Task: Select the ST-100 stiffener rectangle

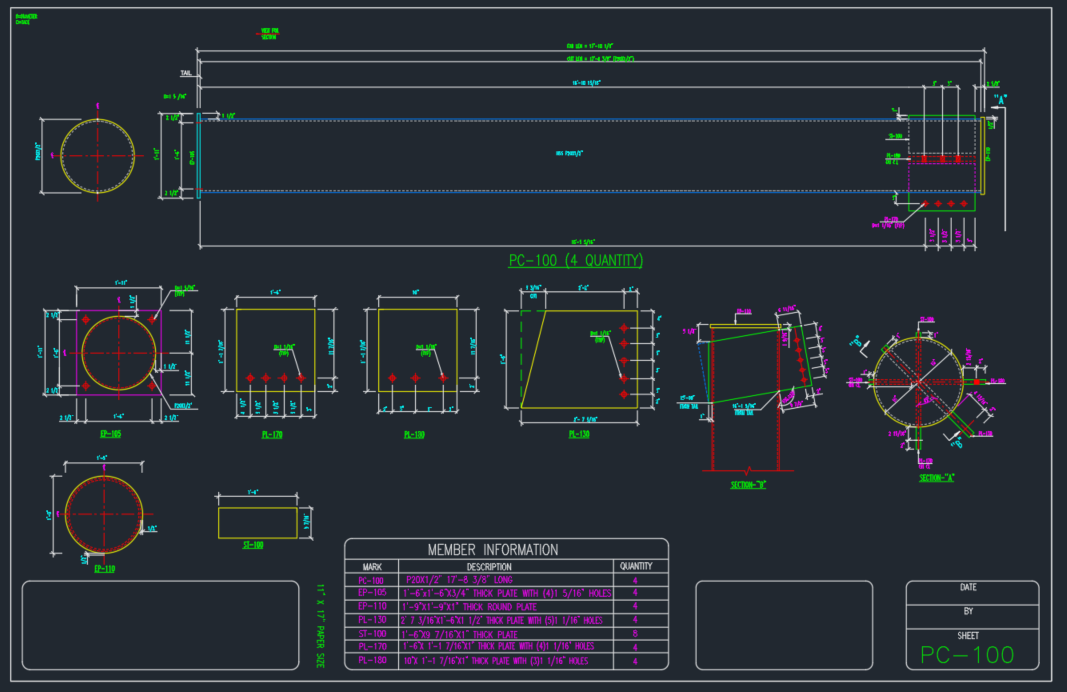Action: 258,522
